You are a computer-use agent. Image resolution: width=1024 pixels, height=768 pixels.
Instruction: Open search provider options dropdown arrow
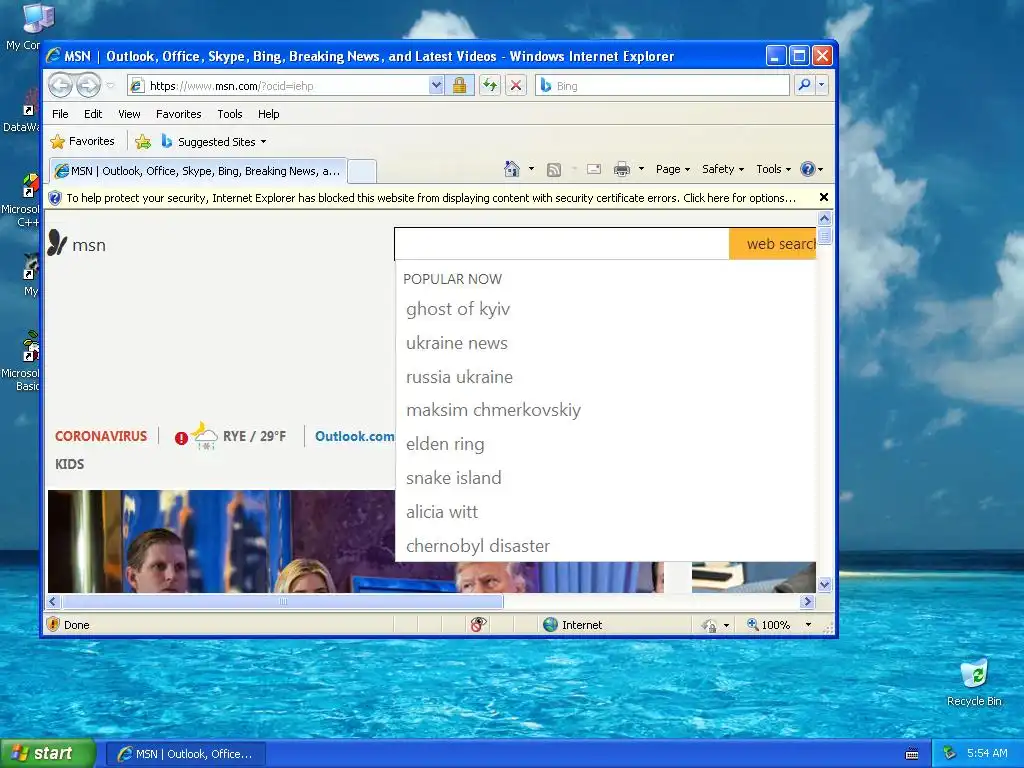[822, 85]
